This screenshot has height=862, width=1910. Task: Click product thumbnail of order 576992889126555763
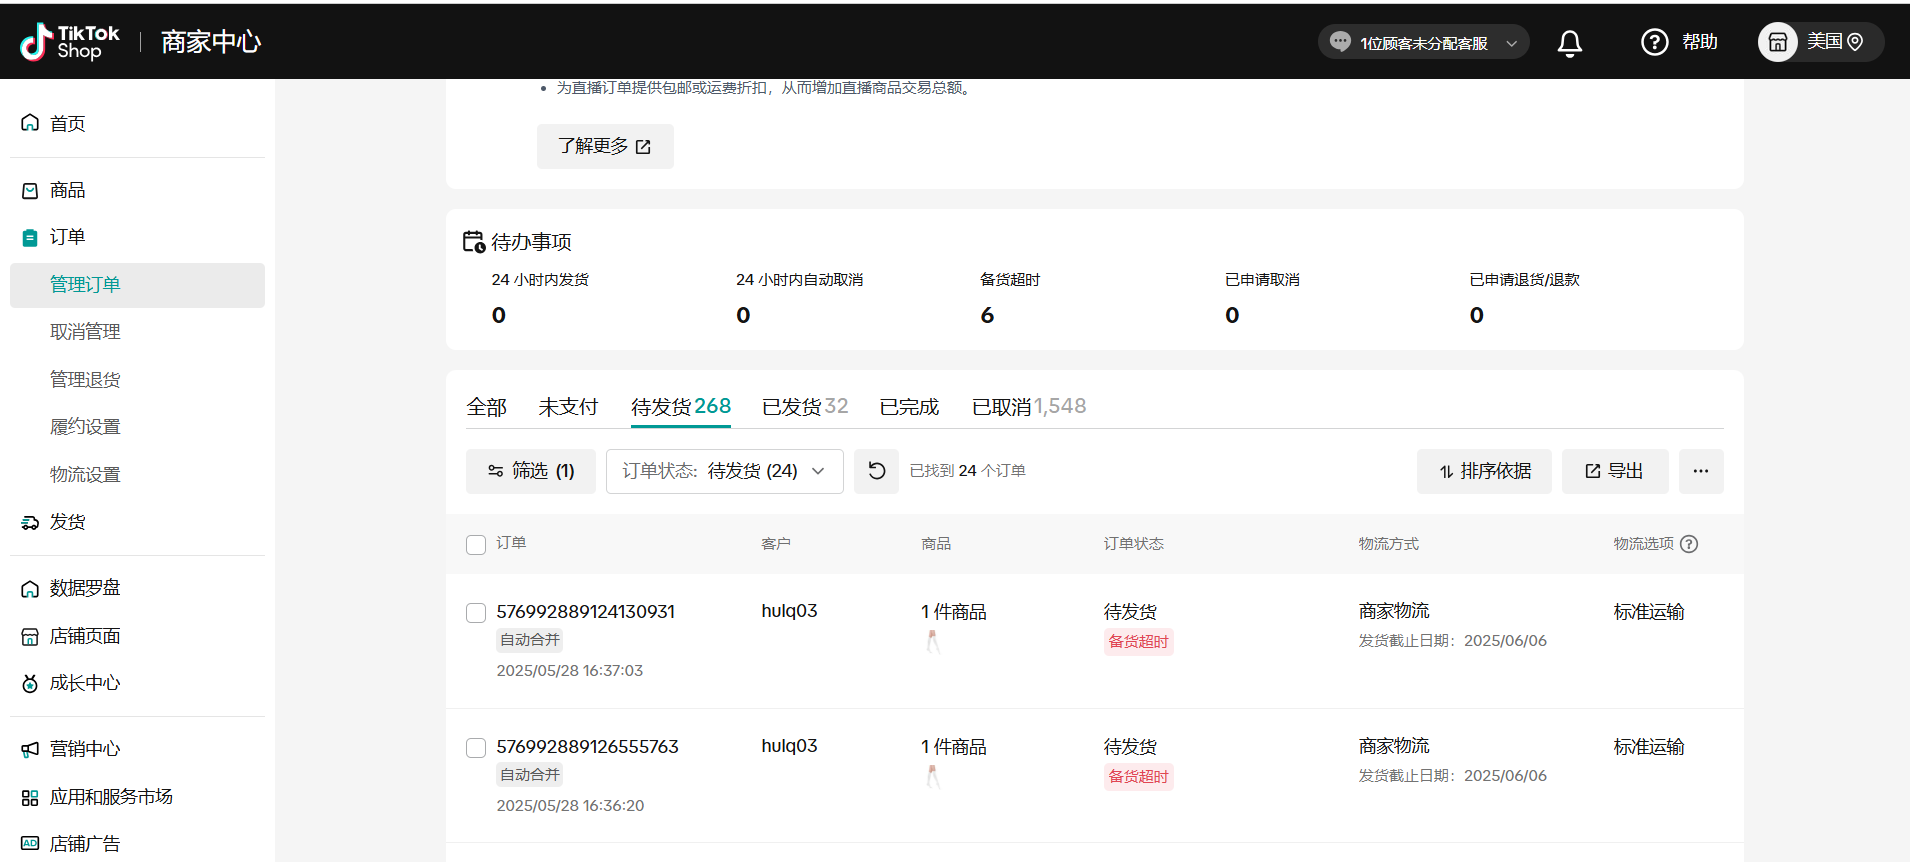click(933, 777)
